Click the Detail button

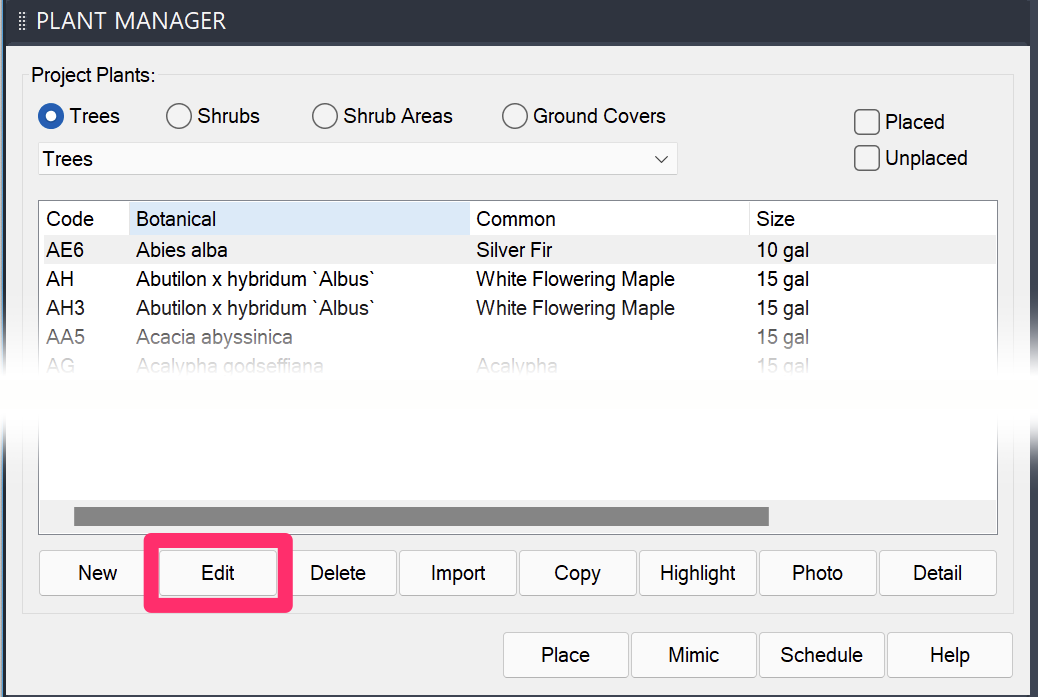(937, 573)
